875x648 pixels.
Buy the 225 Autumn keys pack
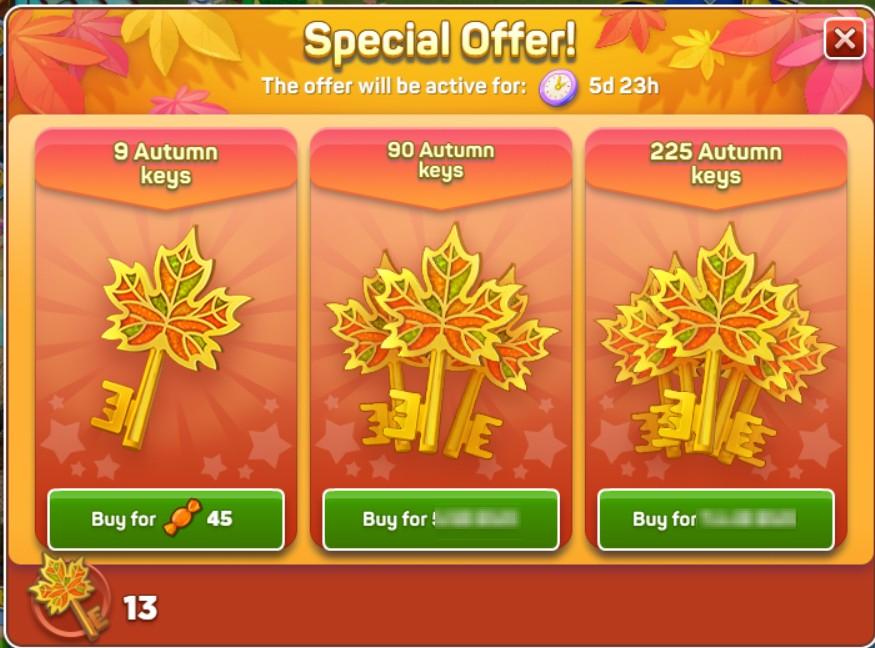pyautogui.click(x=716, y=520)
